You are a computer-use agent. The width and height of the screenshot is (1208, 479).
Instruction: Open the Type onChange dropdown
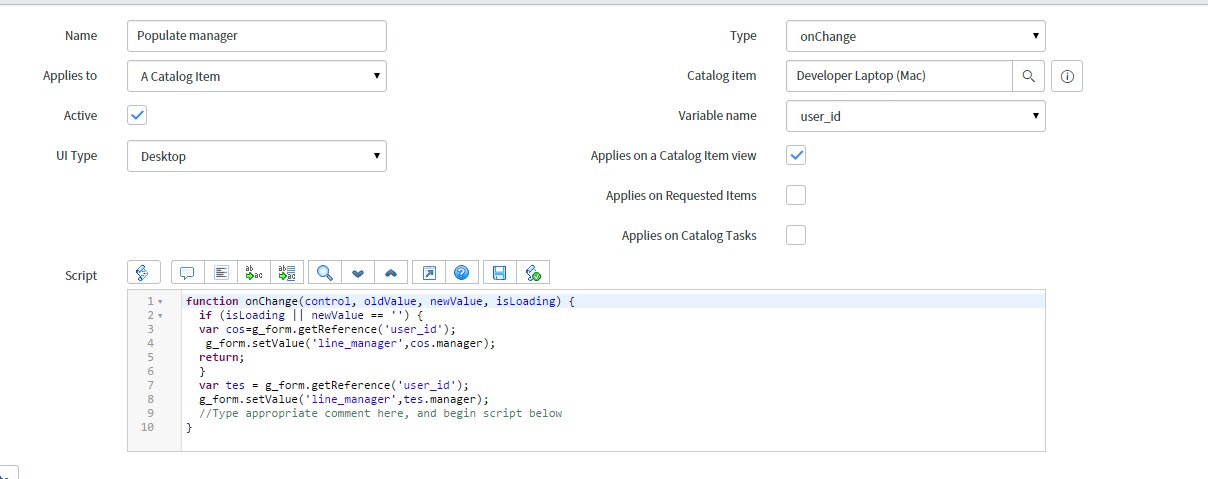coord(916,36)
